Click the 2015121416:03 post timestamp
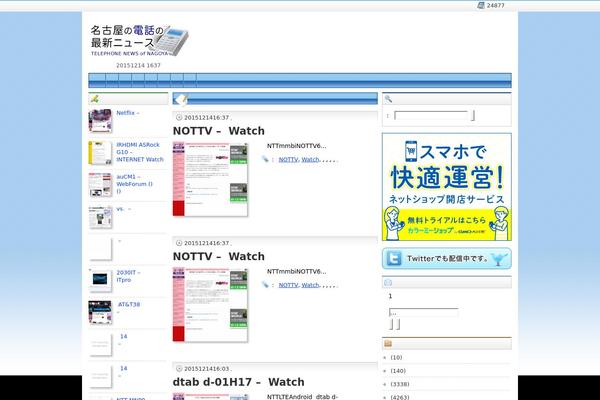Viewport: 600px width, 400px height. click(207, 369)
